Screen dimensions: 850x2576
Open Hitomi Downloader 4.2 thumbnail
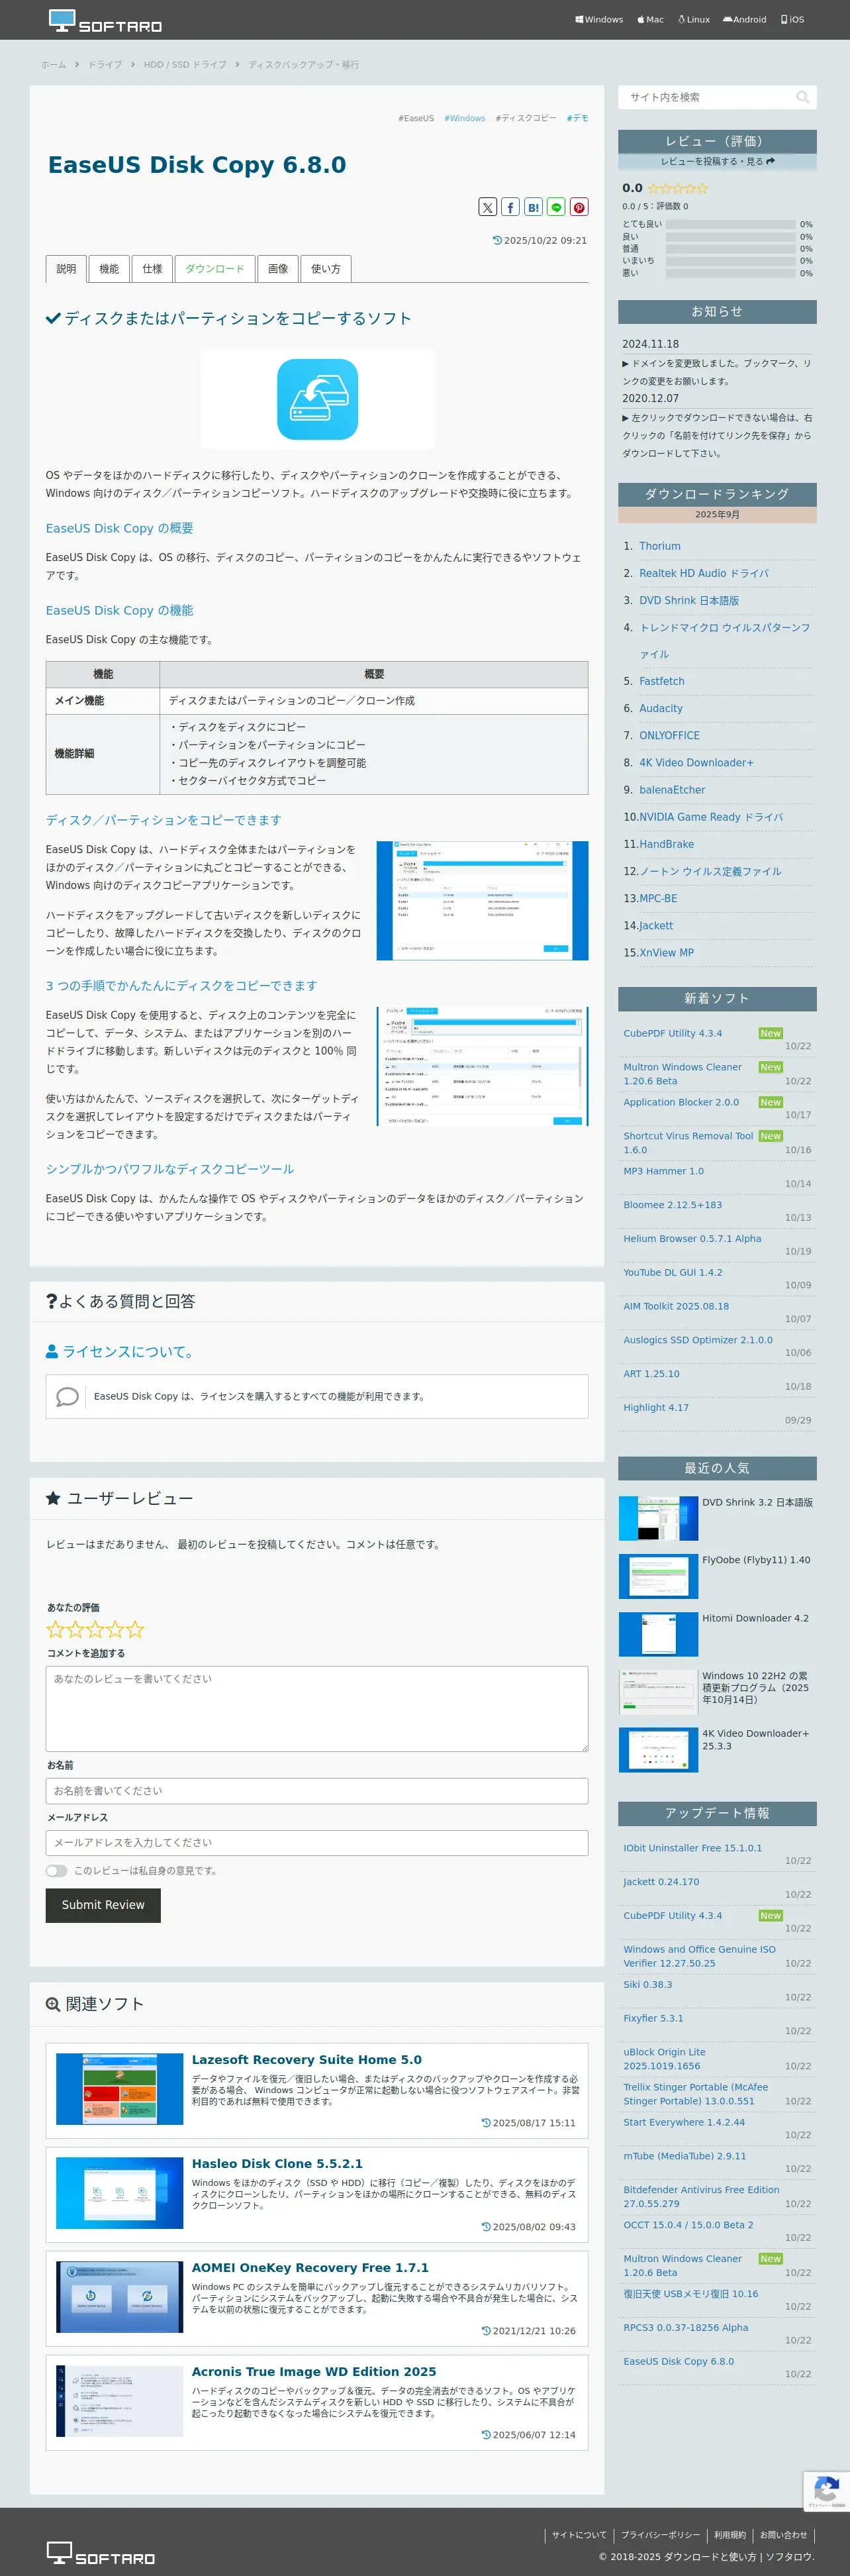(x=658, y=1635)
